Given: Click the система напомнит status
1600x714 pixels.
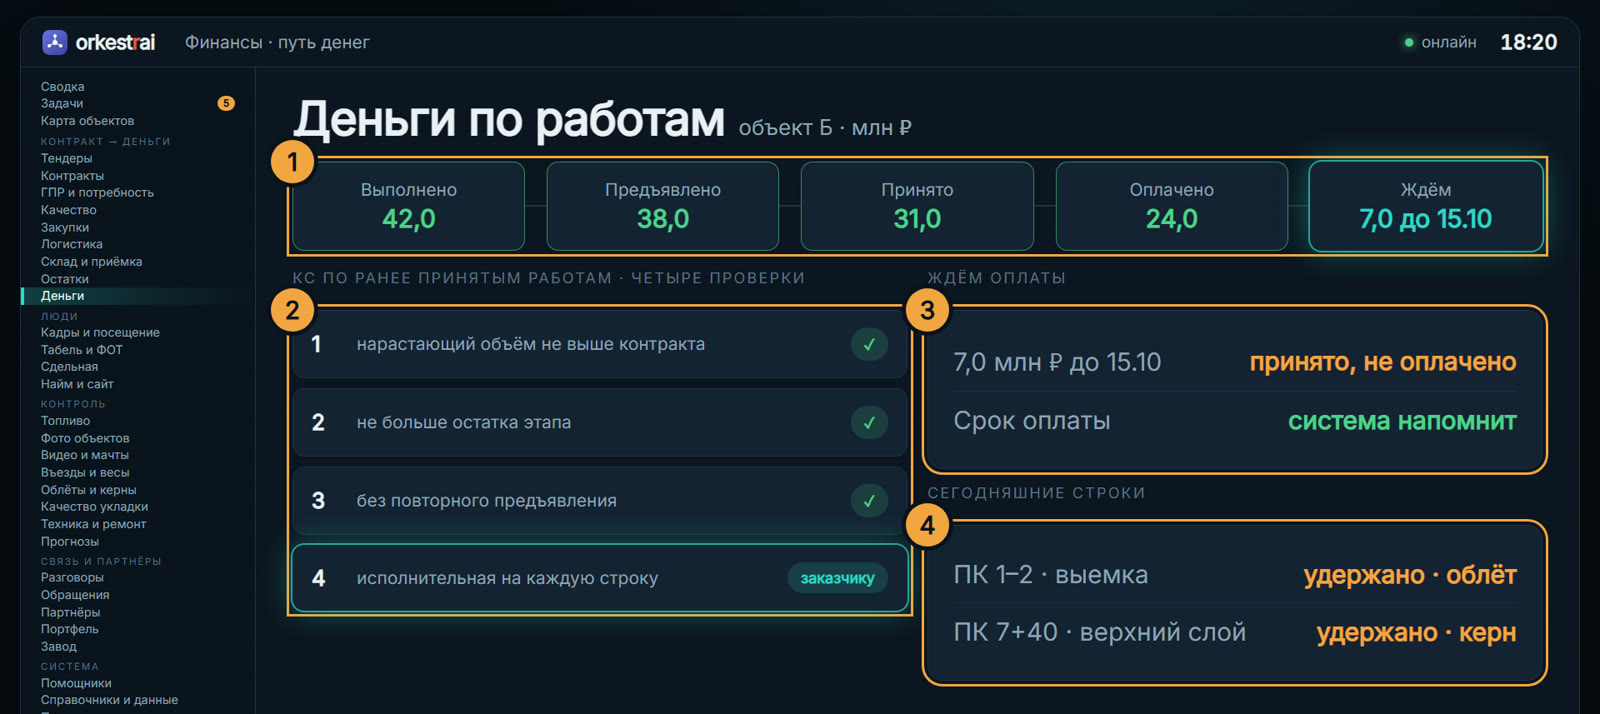Looking at the screenshot, I should pos(1402,421).
